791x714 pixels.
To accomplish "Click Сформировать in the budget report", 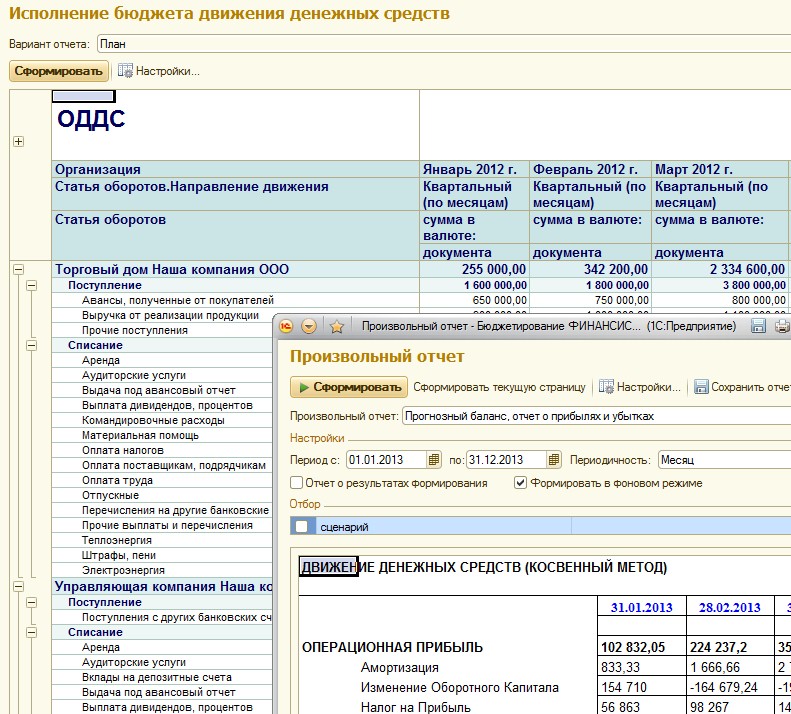I will (x=59, y=71).
